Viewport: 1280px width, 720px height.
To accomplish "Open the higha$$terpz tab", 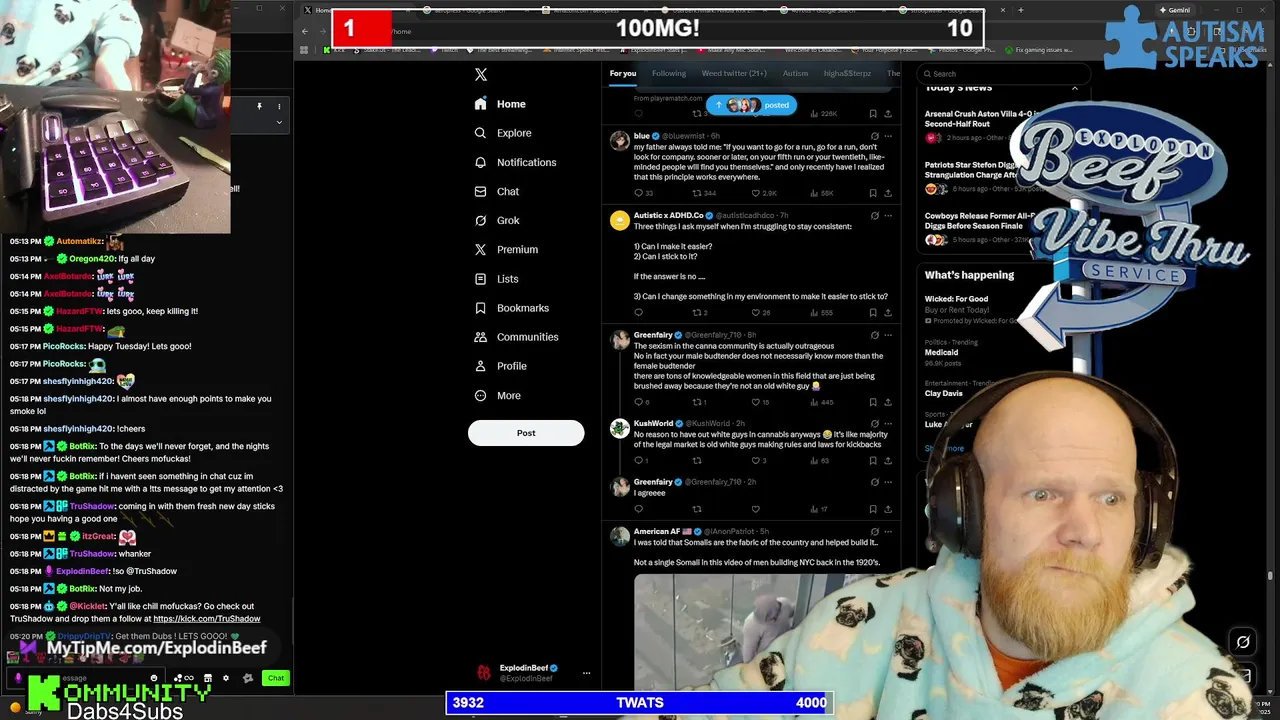I will tap(847, 73).
